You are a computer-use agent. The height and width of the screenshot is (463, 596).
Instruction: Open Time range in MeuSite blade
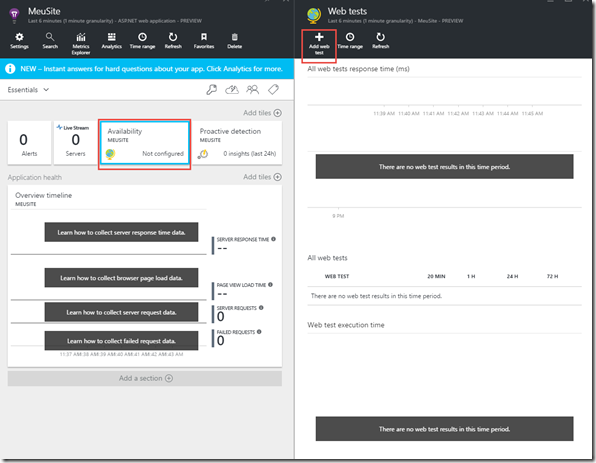(142, 41)
